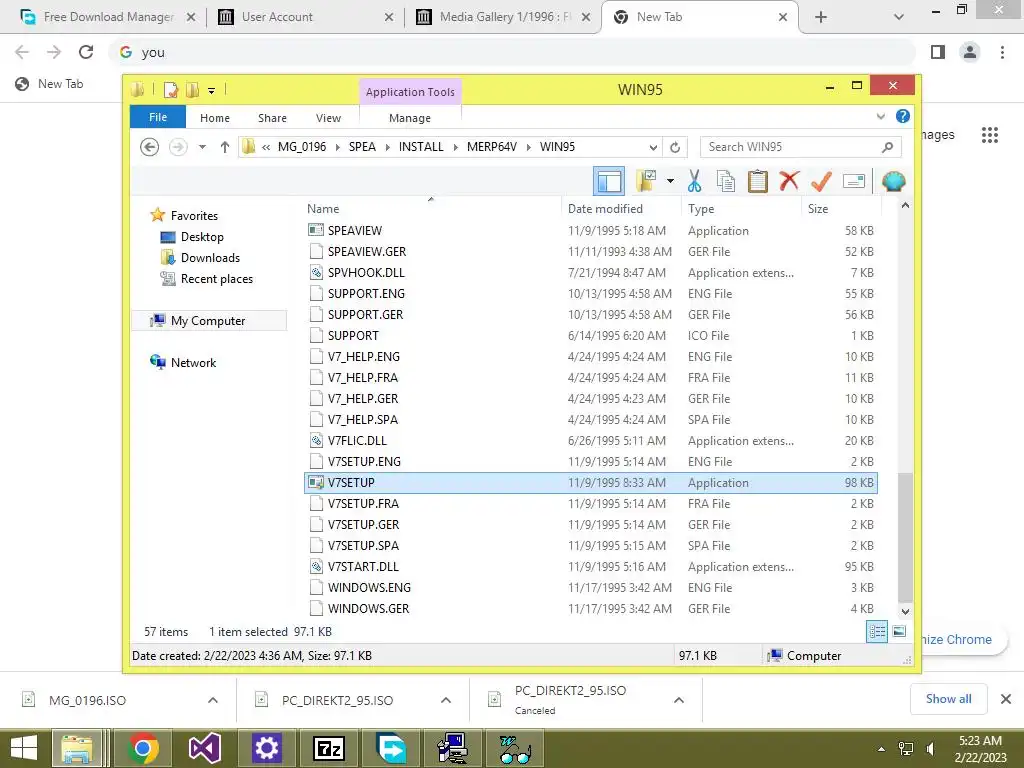
Task: Open dropdown arrow beside folder options icon
Action: click(670, 181)
